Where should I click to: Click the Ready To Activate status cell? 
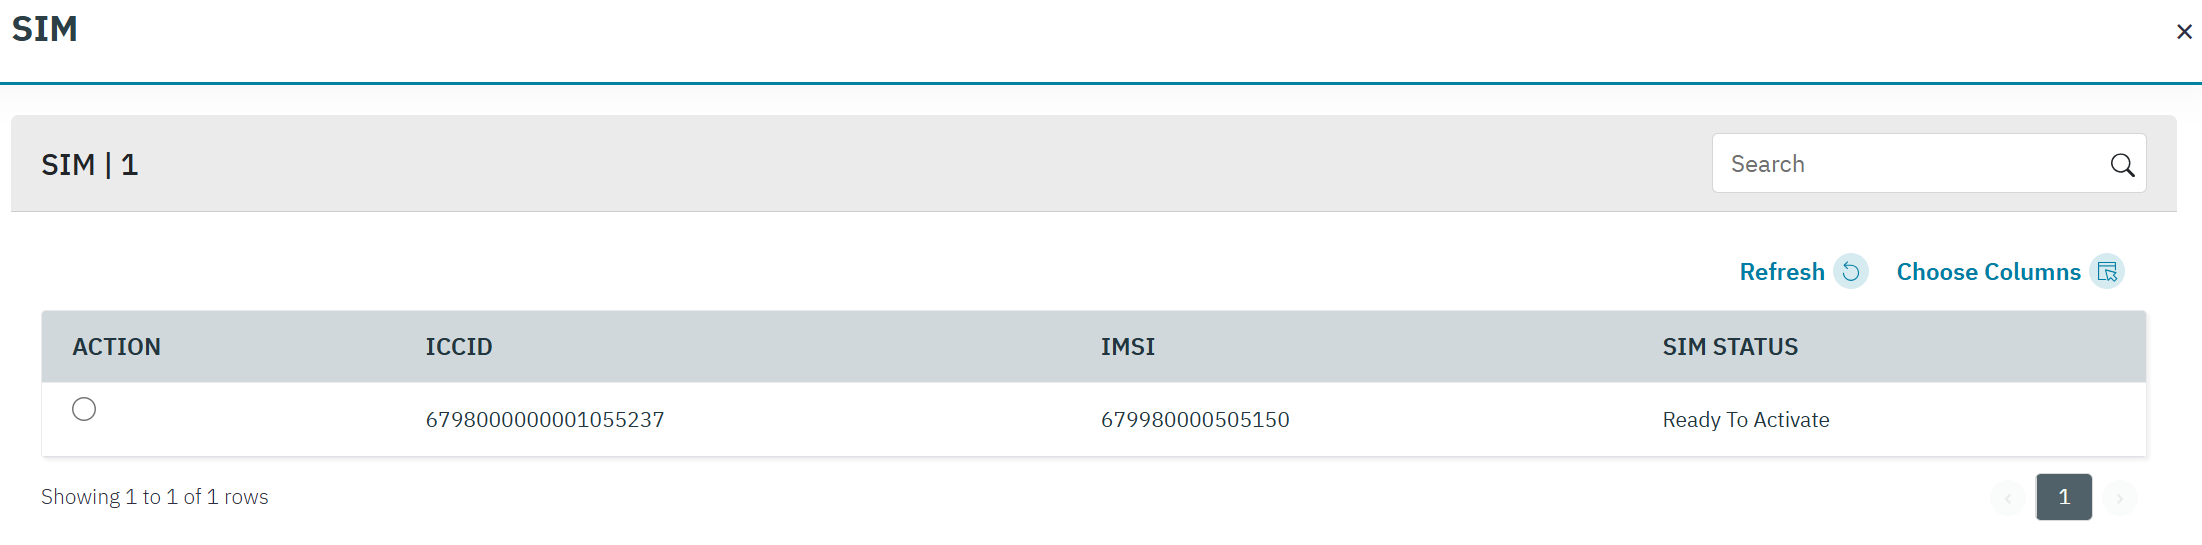pos(1746,420)
